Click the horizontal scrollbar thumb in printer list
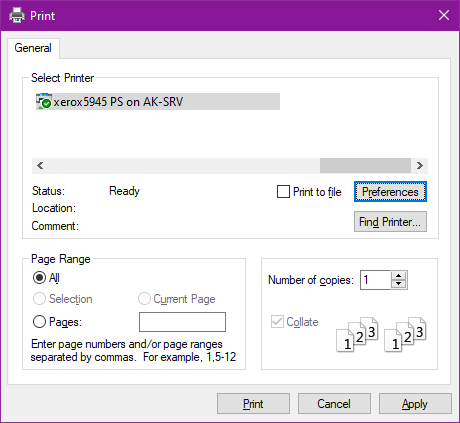Viewport: 460px width, 423px height. [365, 165]
